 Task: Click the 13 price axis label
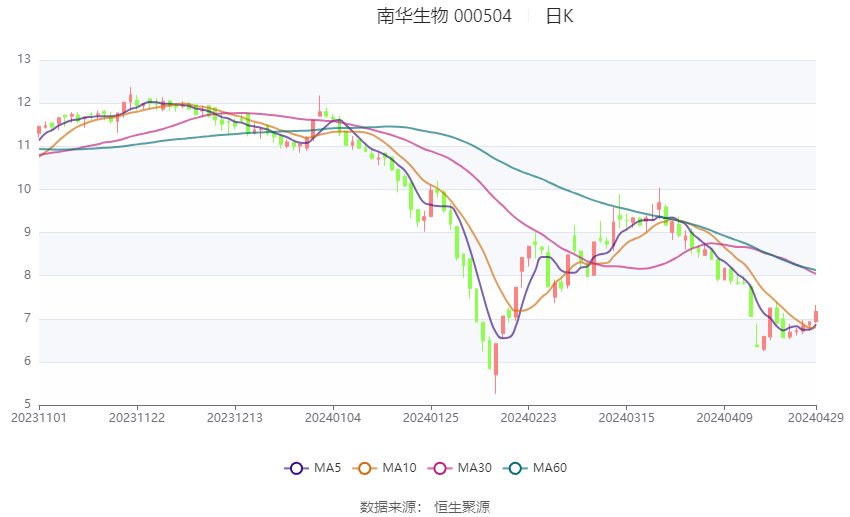[x=24, y=59]
